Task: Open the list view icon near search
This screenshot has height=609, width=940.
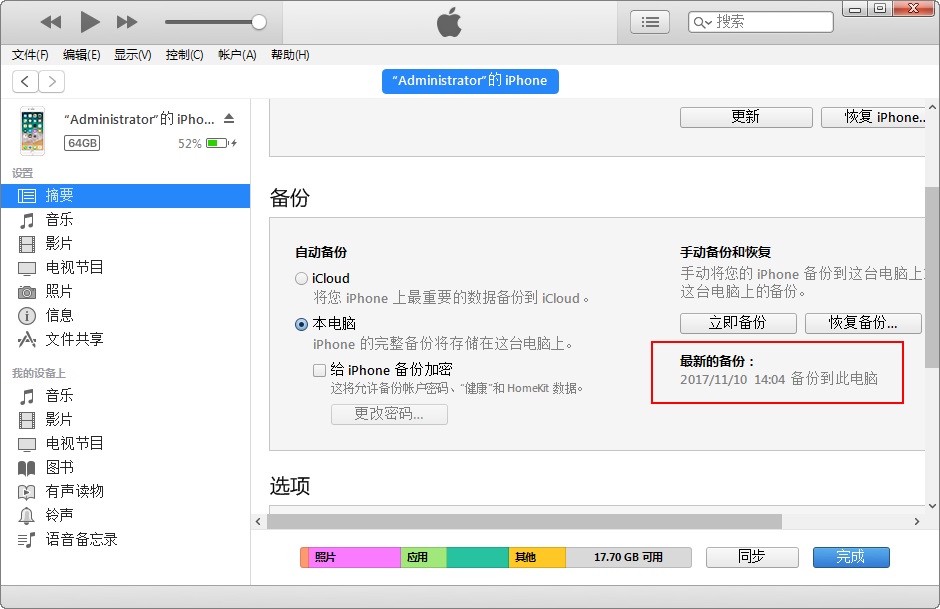Action: pos(650,21)
